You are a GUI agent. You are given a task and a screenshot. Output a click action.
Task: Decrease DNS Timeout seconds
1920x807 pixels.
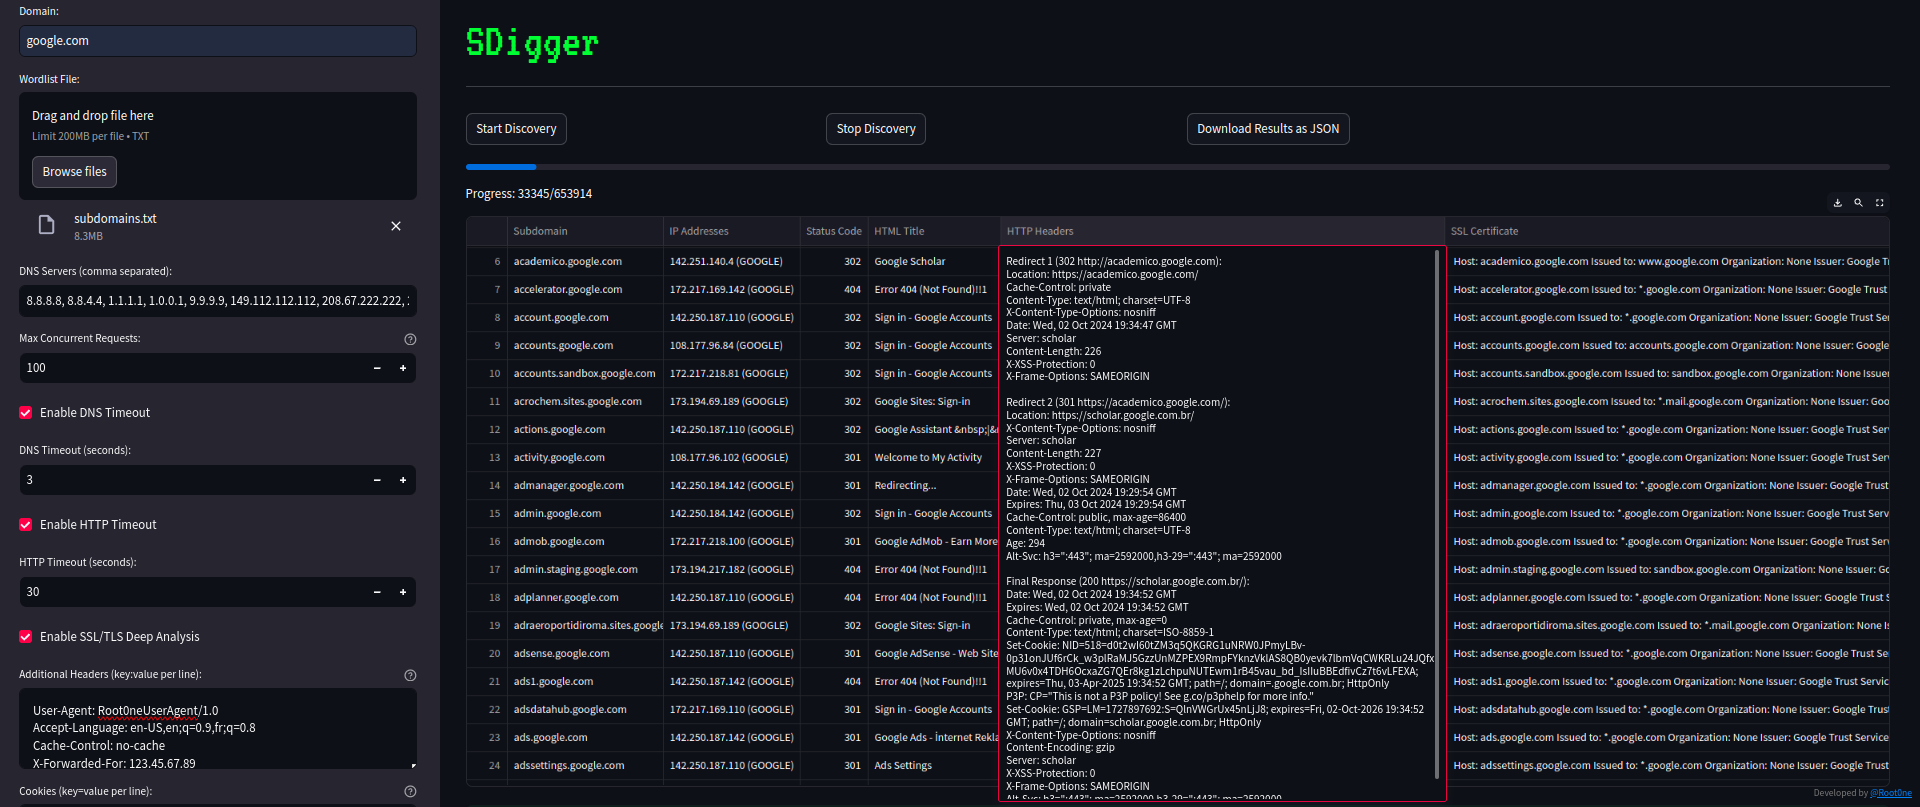coord(377,480)
